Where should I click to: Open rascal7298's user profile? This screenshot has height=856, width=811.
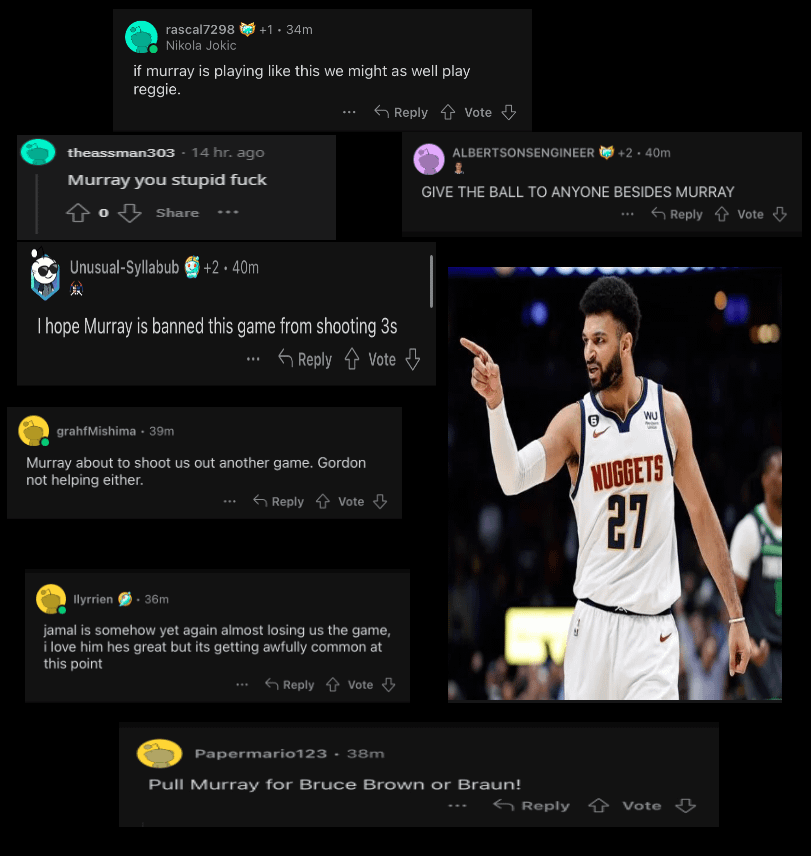pos(200,29)
